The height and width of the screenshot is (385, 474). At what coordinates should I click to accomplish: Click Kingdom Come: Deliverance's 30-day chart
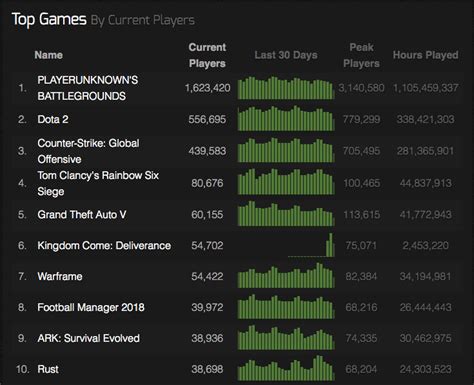coord(311,245)
